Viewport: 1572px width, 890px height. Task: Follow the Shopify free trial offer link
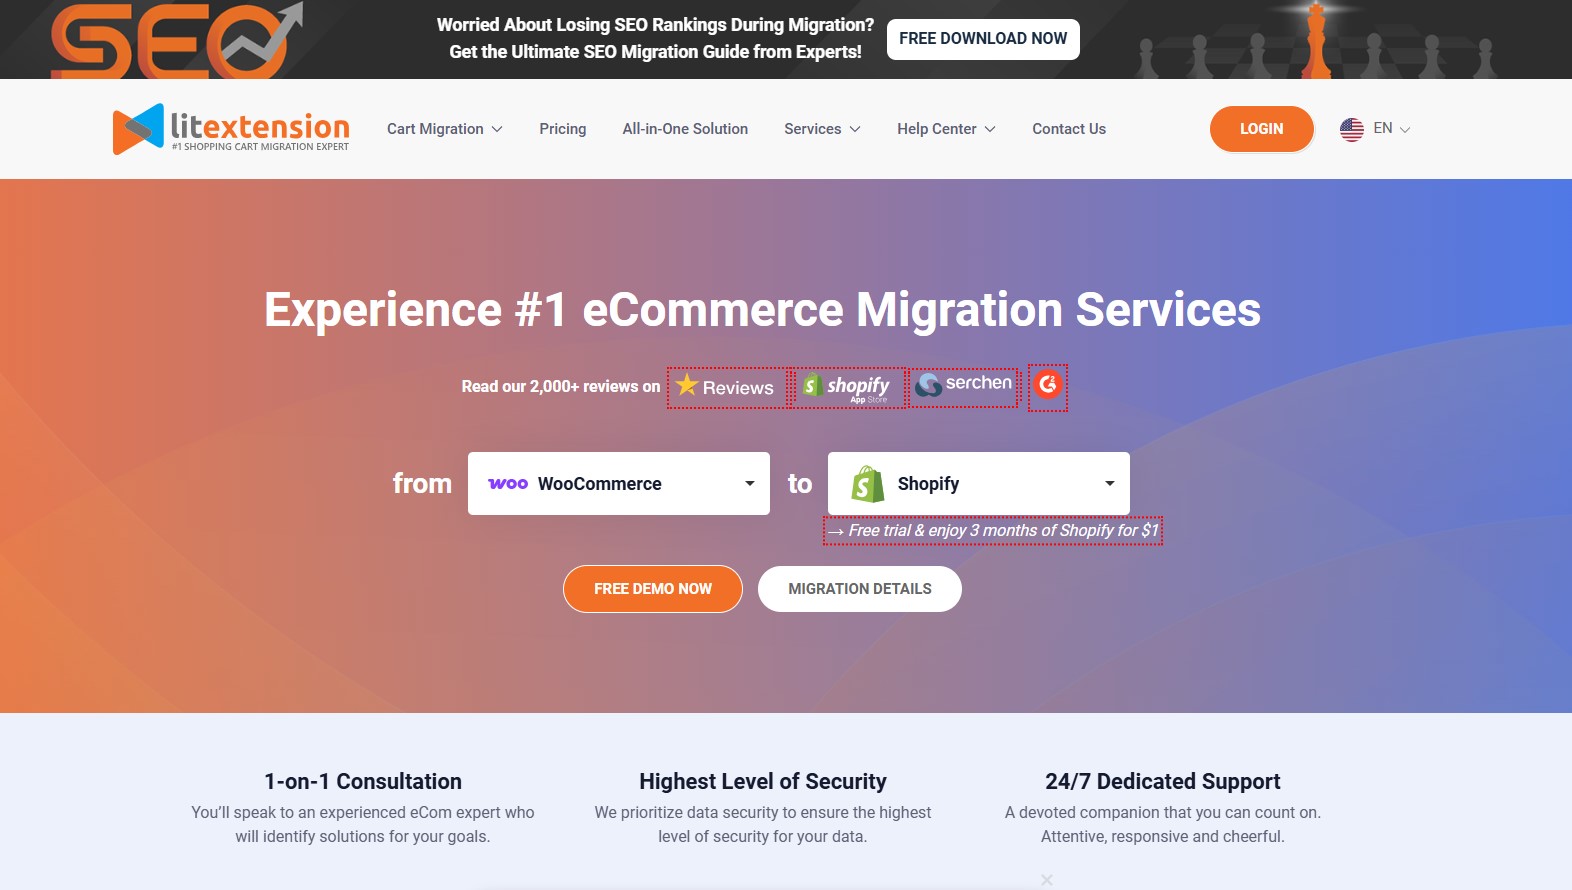993,531
